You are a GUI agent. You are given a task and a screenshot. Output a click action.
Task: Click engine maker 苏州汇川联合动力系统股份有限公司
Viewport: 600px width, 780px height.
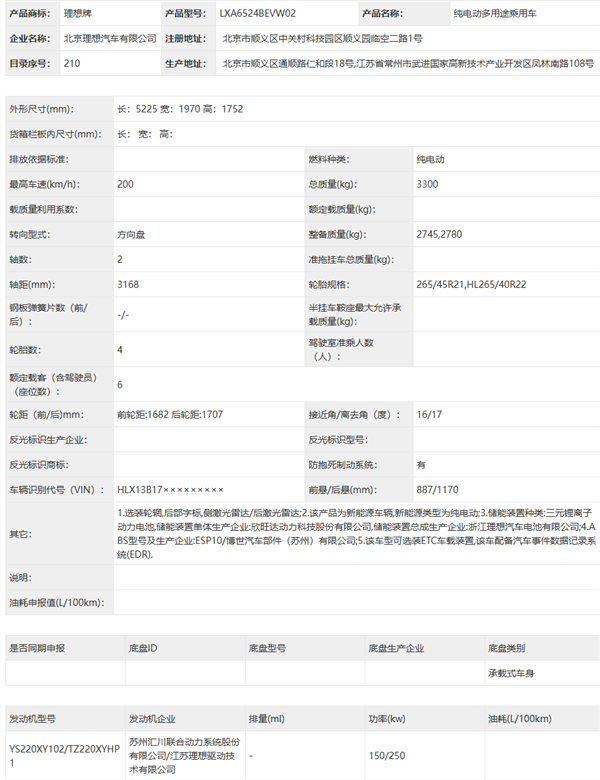[x=185, y=756]
